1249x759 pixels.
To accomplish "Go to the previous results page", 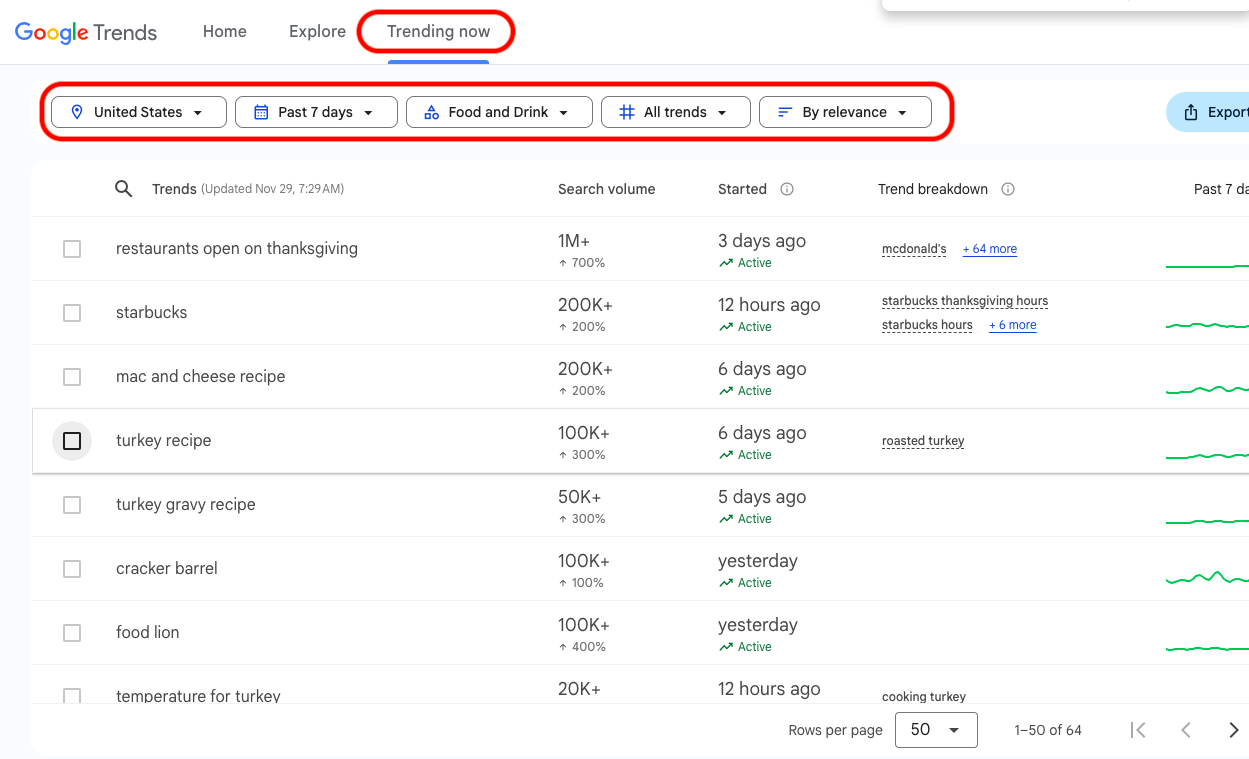I will (x=1186, y=730).
